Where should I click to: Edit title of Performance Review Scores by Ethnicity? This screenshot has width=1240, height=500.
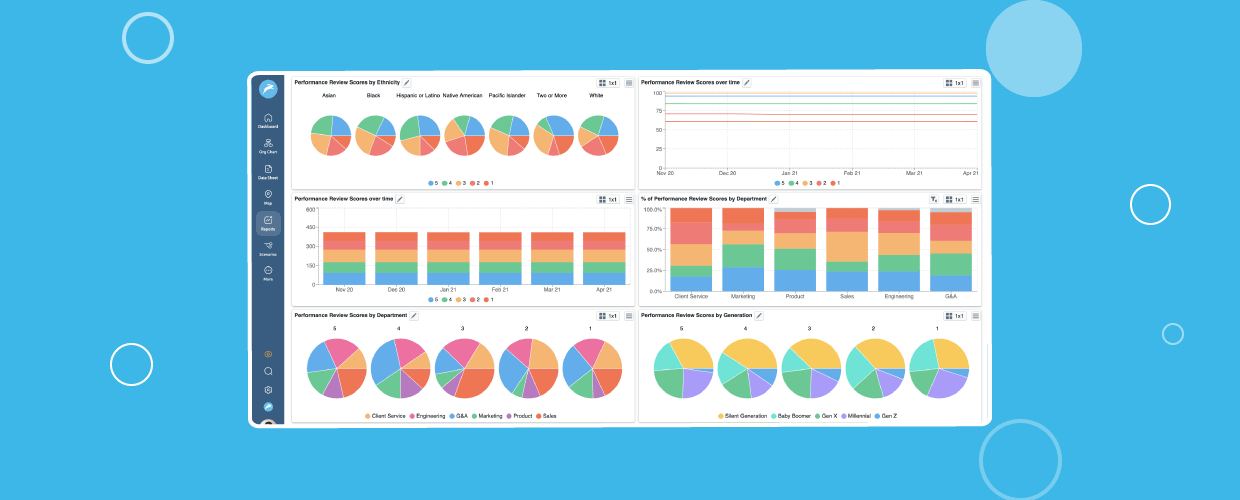tap(406, 83)
